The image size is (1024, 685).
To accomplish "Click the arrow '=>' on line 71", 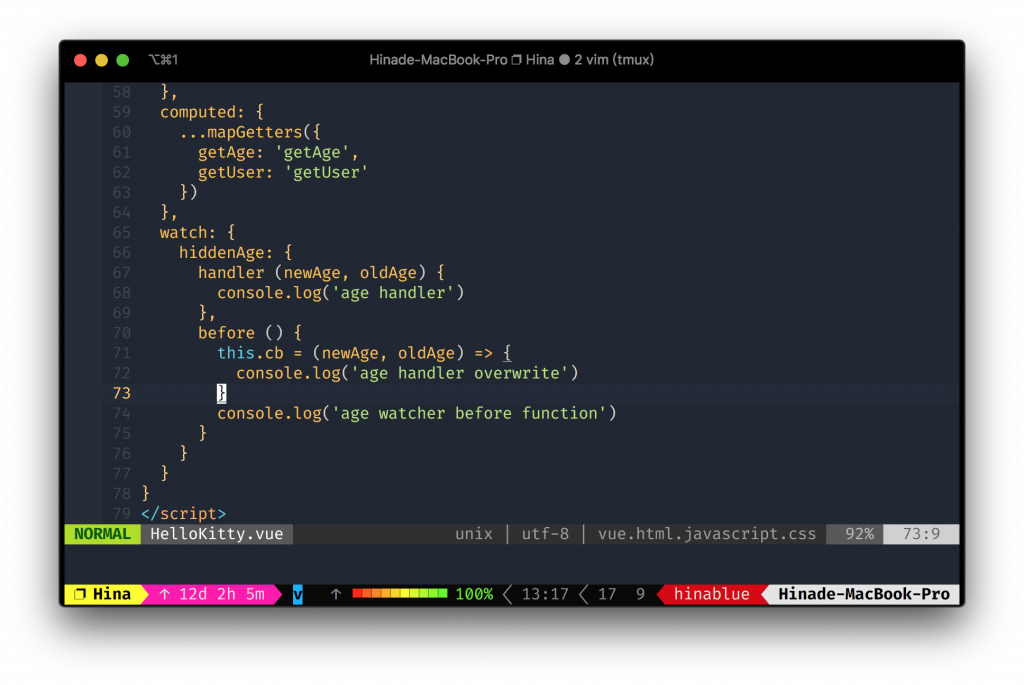I will click(483, 353).
